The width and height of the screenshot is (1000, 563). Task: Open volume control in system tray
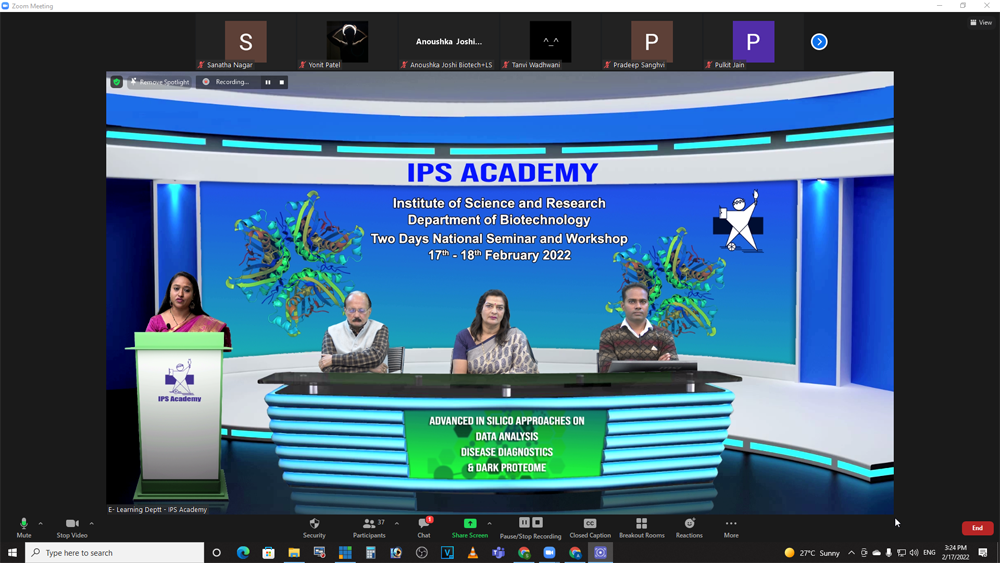[x=914, y=553]
